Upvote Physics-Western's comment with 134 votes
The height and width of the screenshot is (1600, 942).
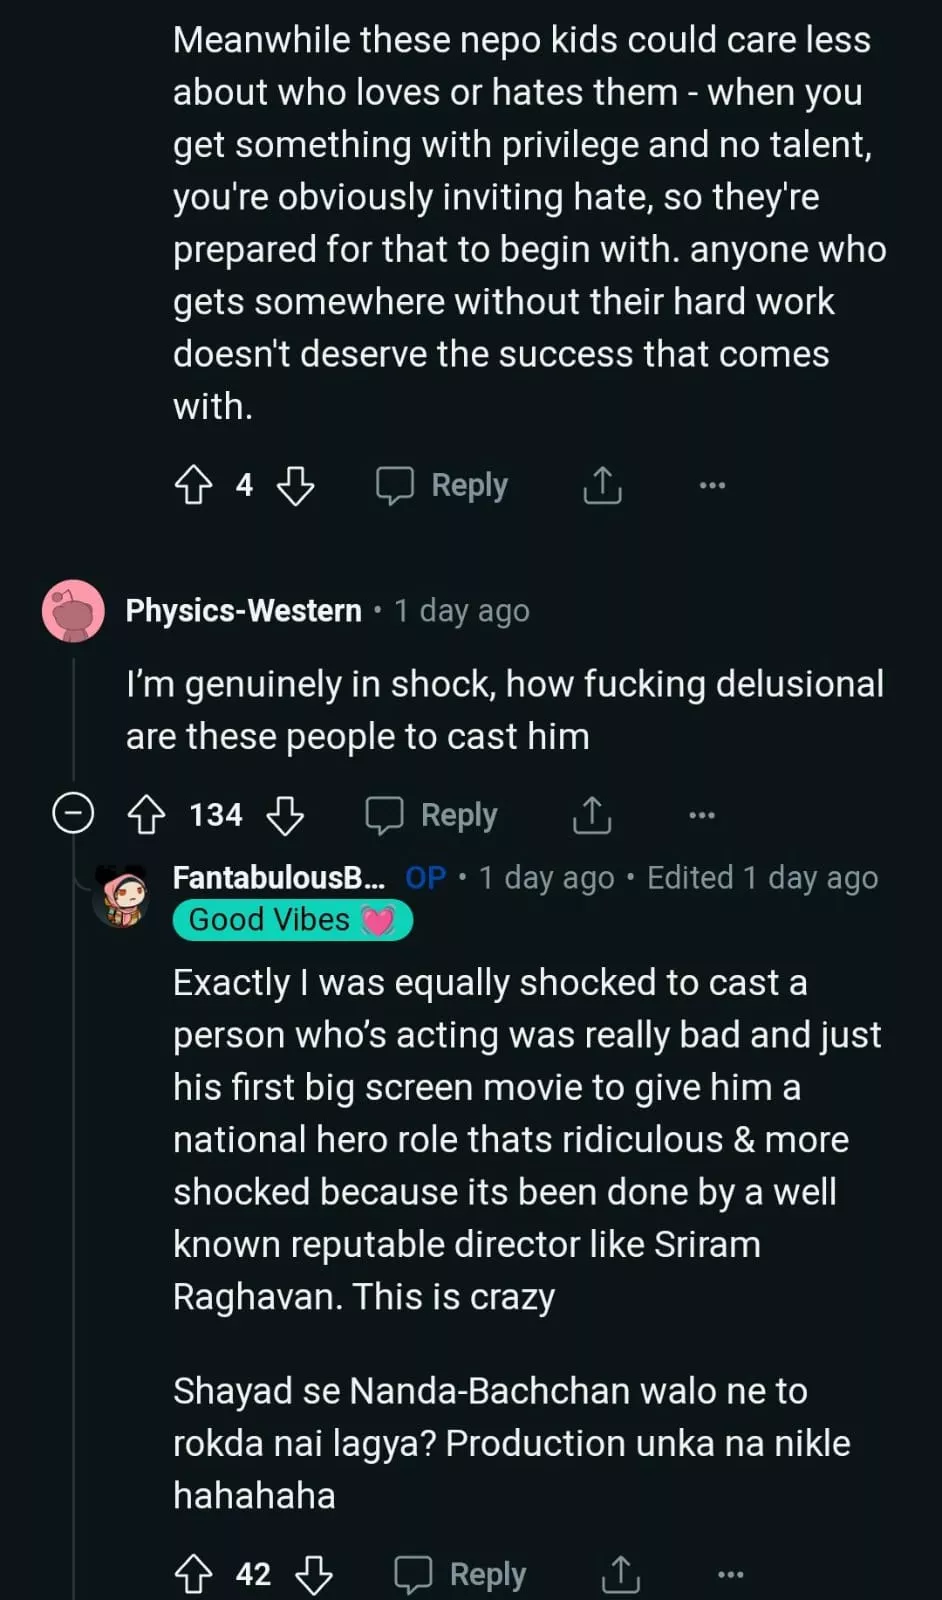pos(147,815)
